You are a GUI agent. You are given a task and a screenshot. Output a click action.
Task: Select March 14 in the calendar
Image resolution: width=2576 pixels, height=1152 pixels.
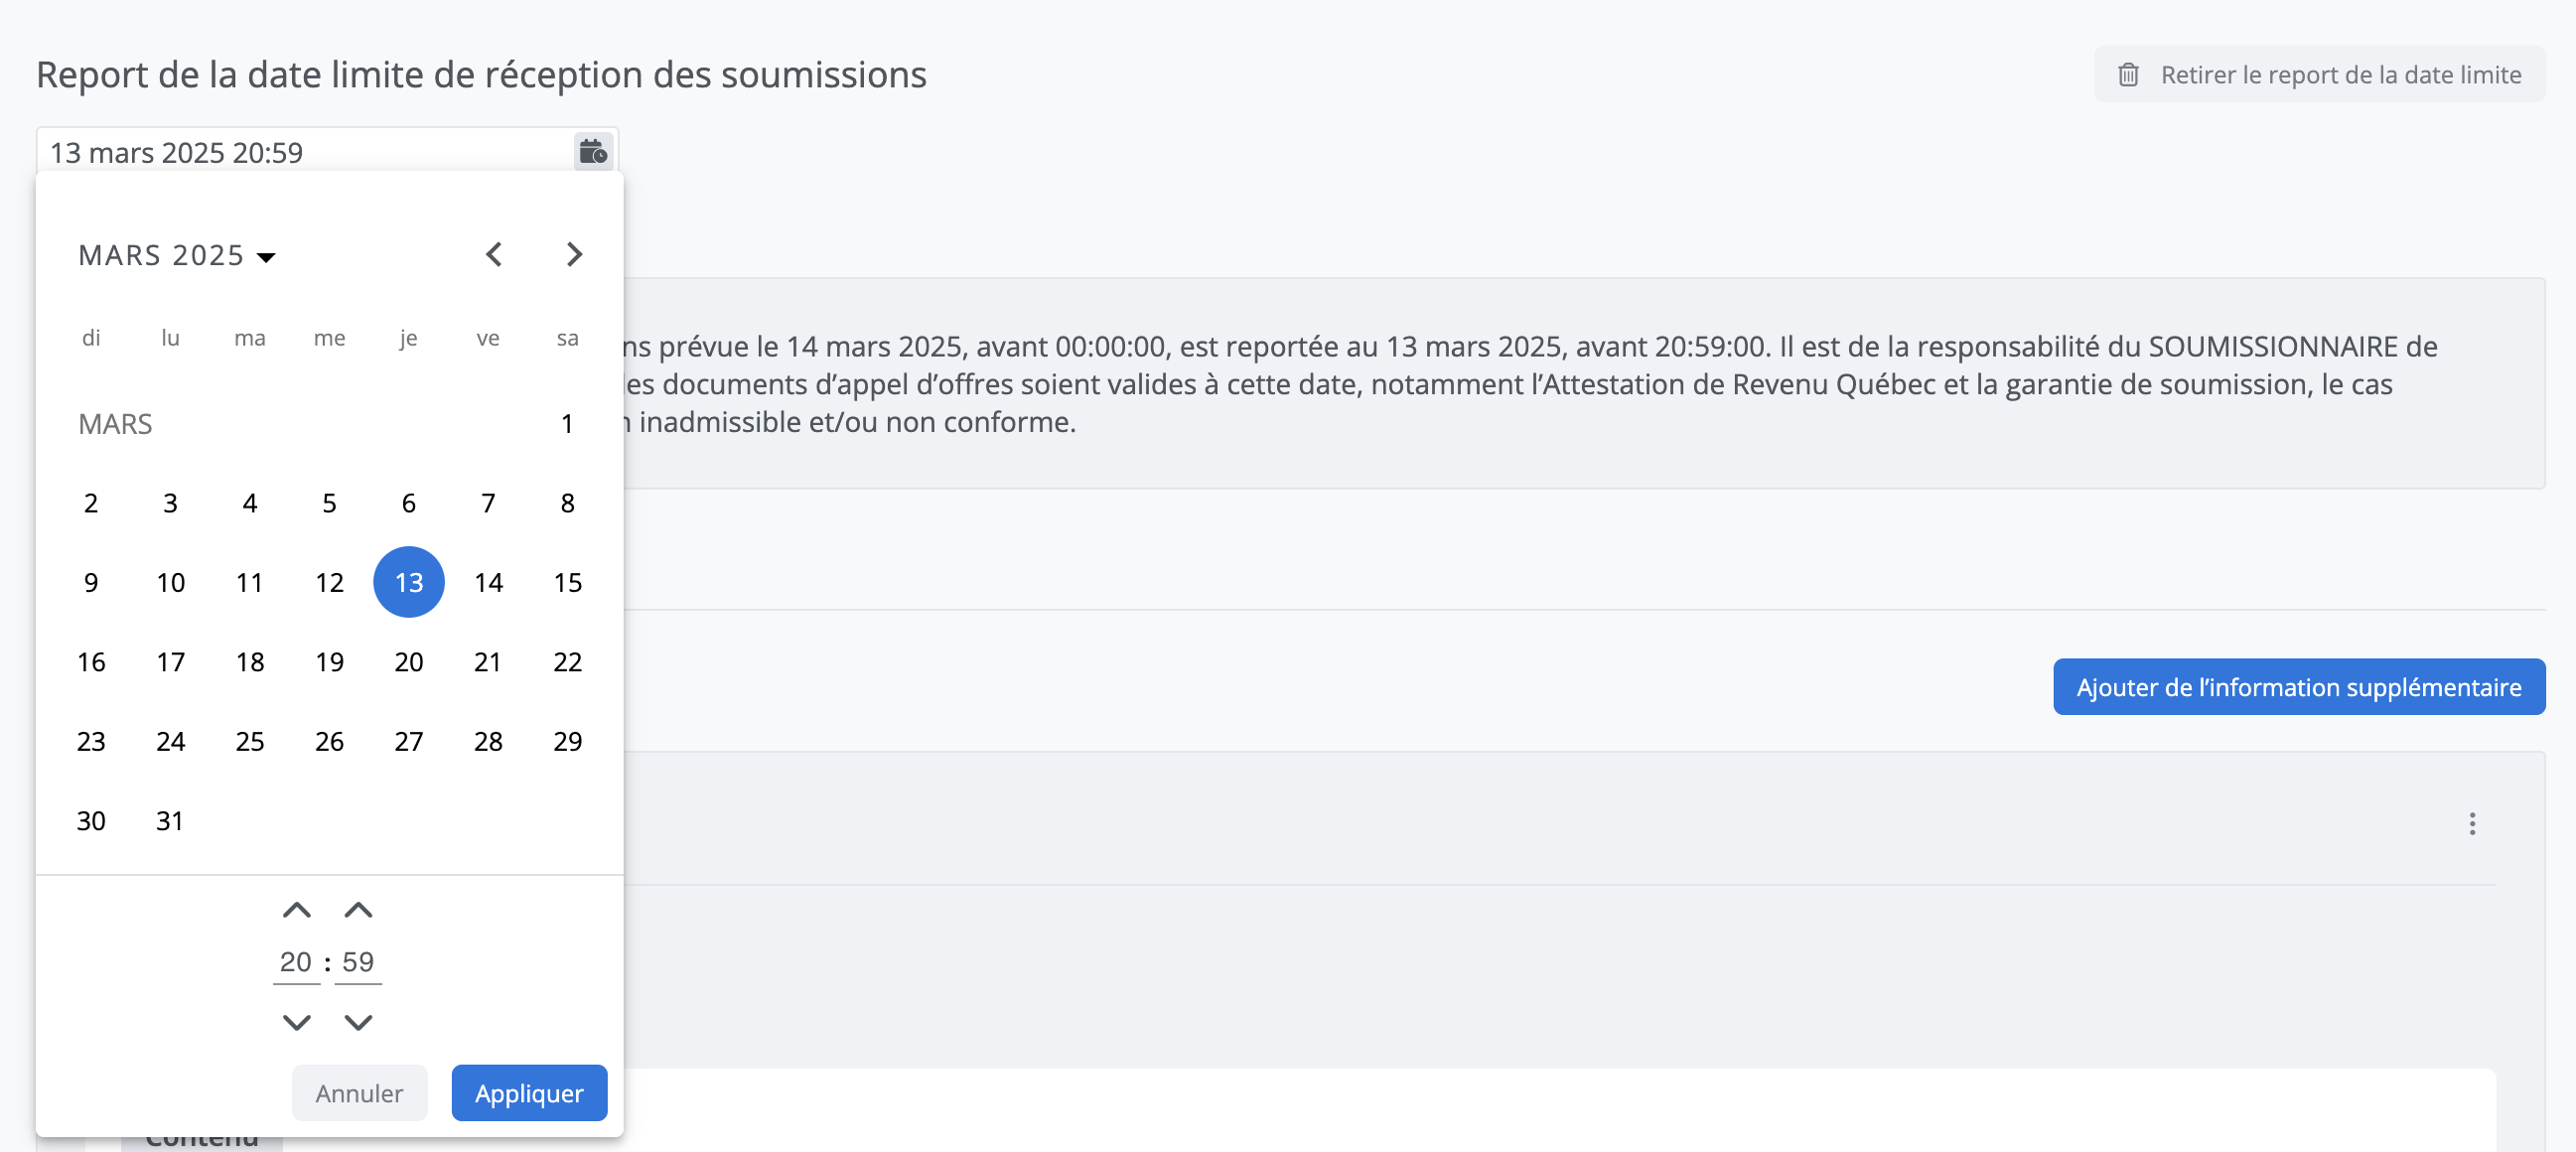coord(488,582)
